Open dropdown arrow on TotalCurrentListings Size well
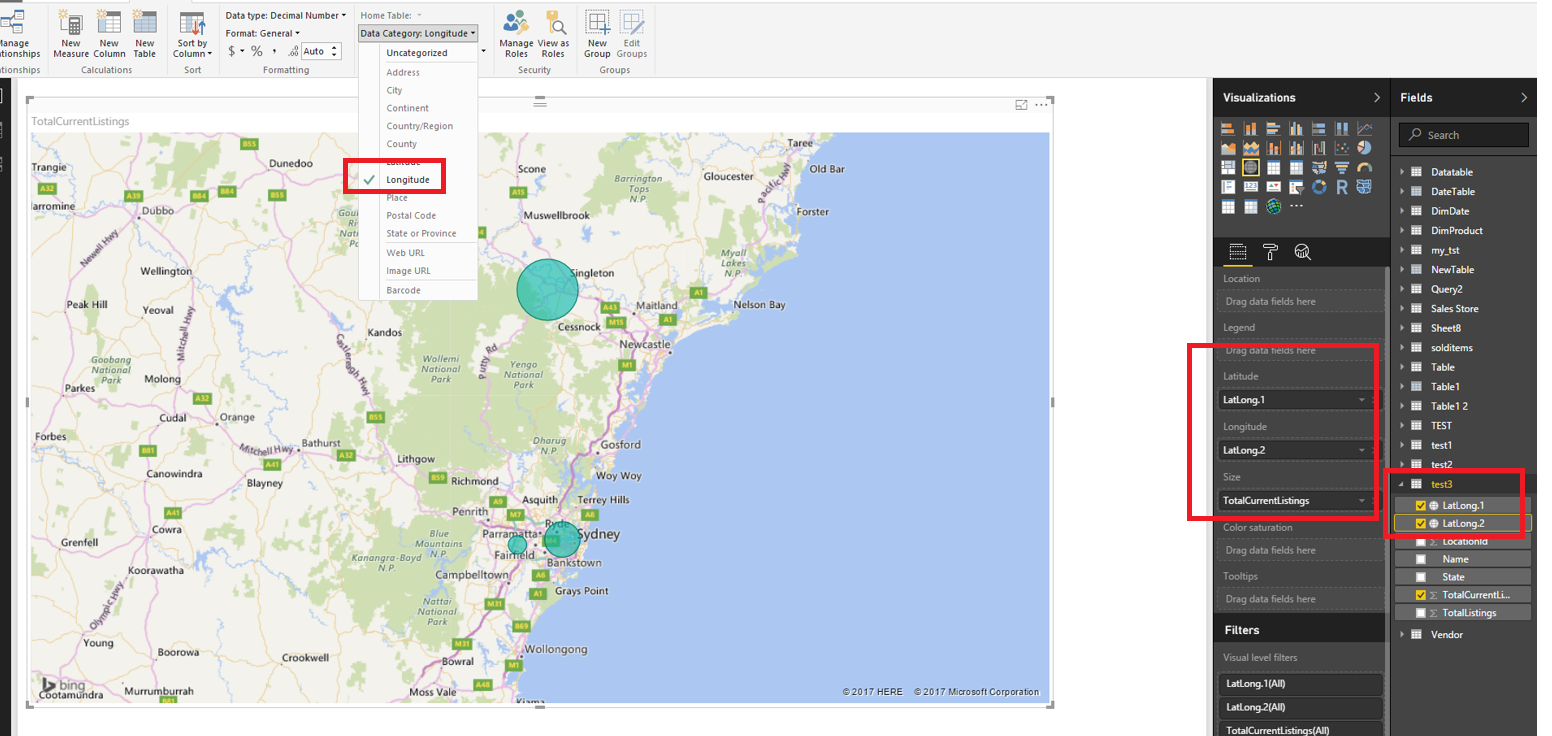This screenshot has width=1552, height=736. [x=1362, y=500]
